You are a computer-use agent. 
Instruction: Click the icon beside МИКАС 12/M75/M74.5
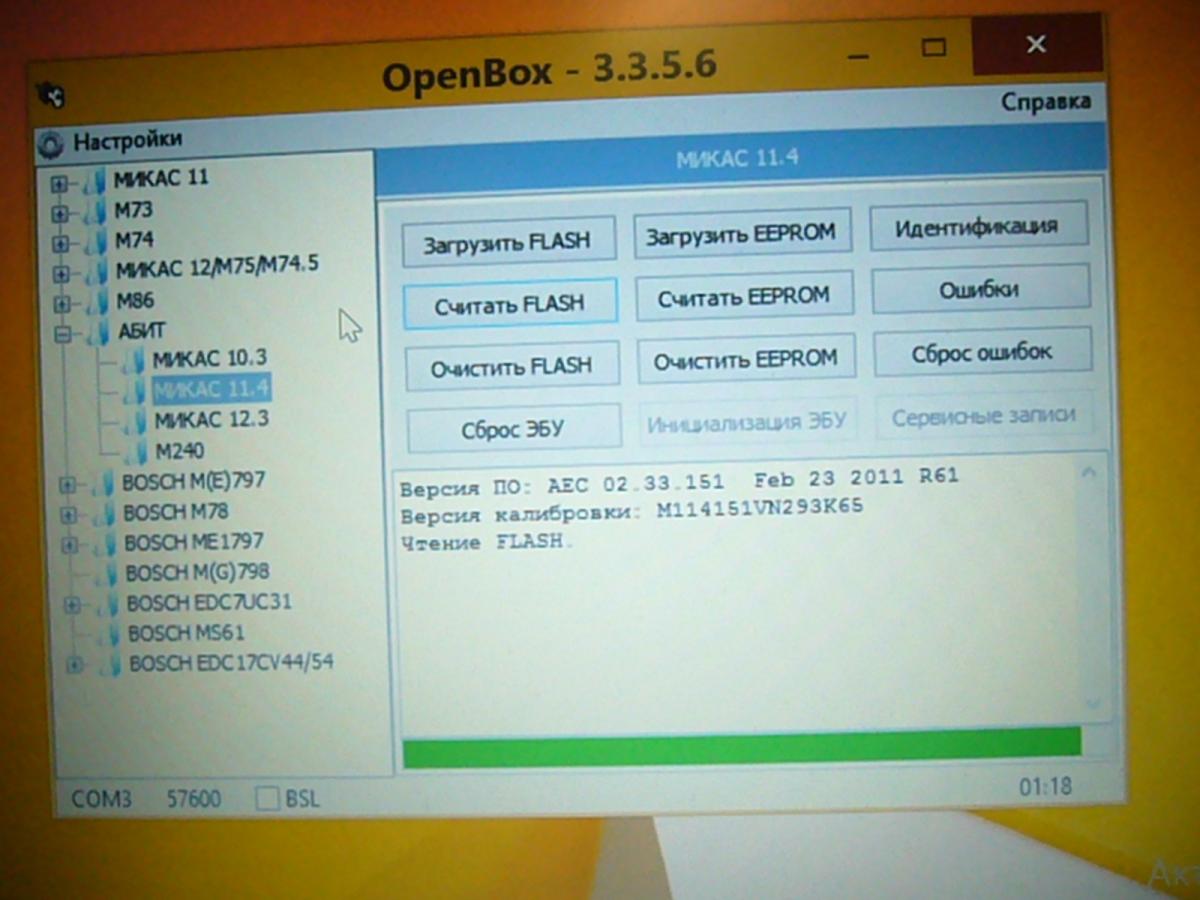point(97,272)
